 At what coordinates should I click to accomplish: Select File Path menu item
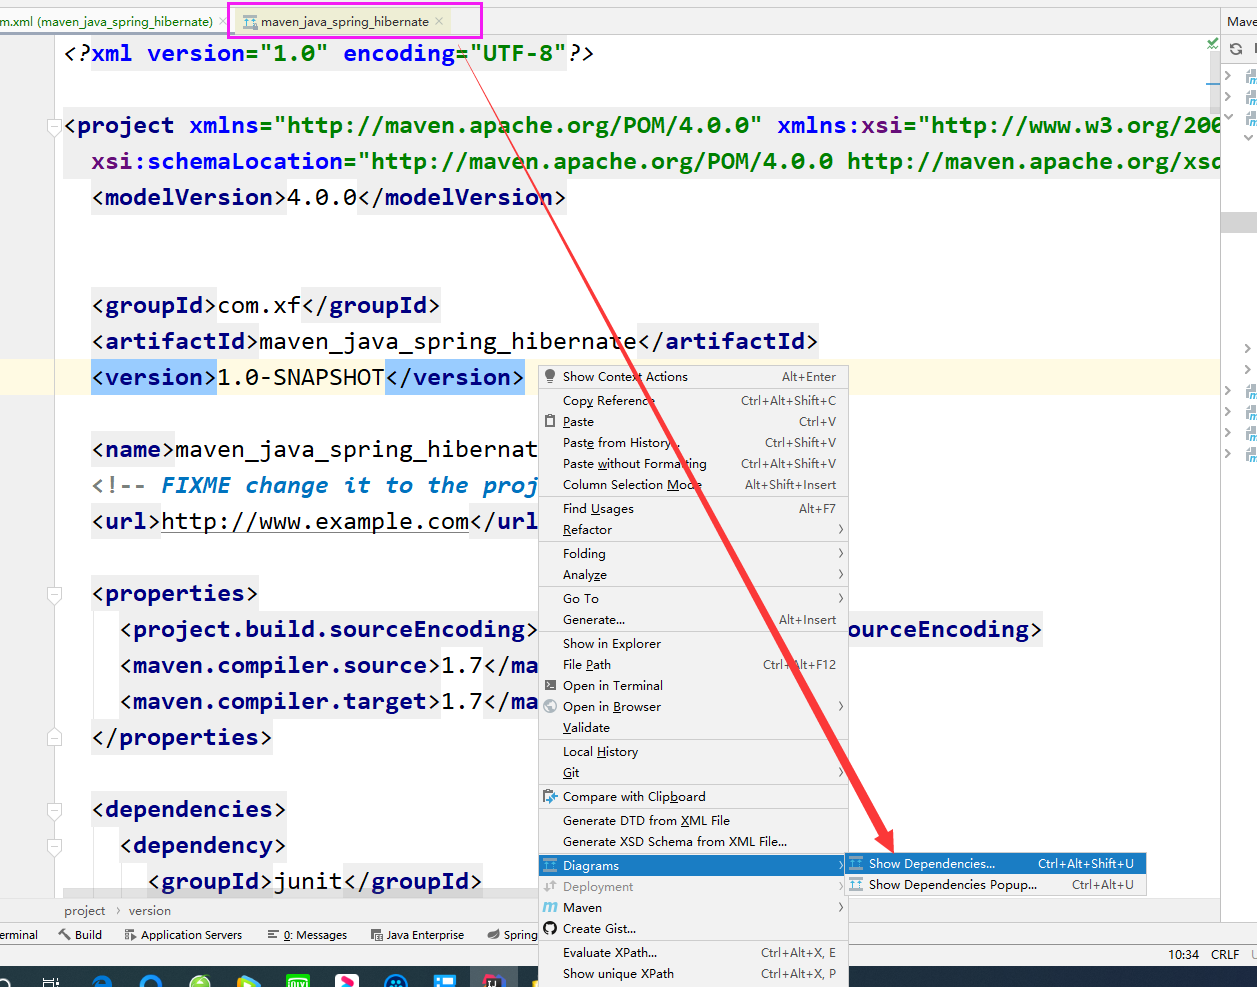tap(692, 665)
